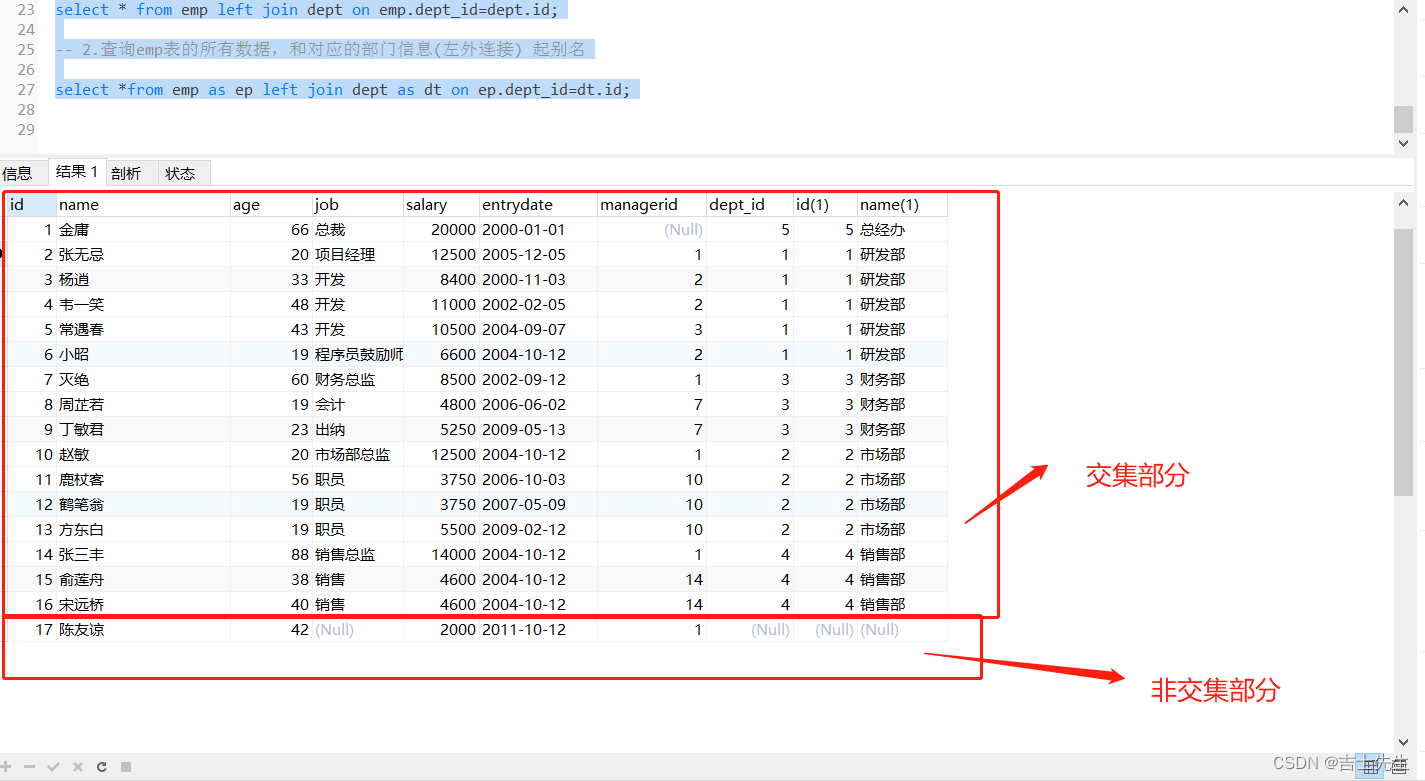Image resolution: width=1425 pixels, height=781 pixels.
Task: Click the discard changes X icon
Action: point(78,767)
